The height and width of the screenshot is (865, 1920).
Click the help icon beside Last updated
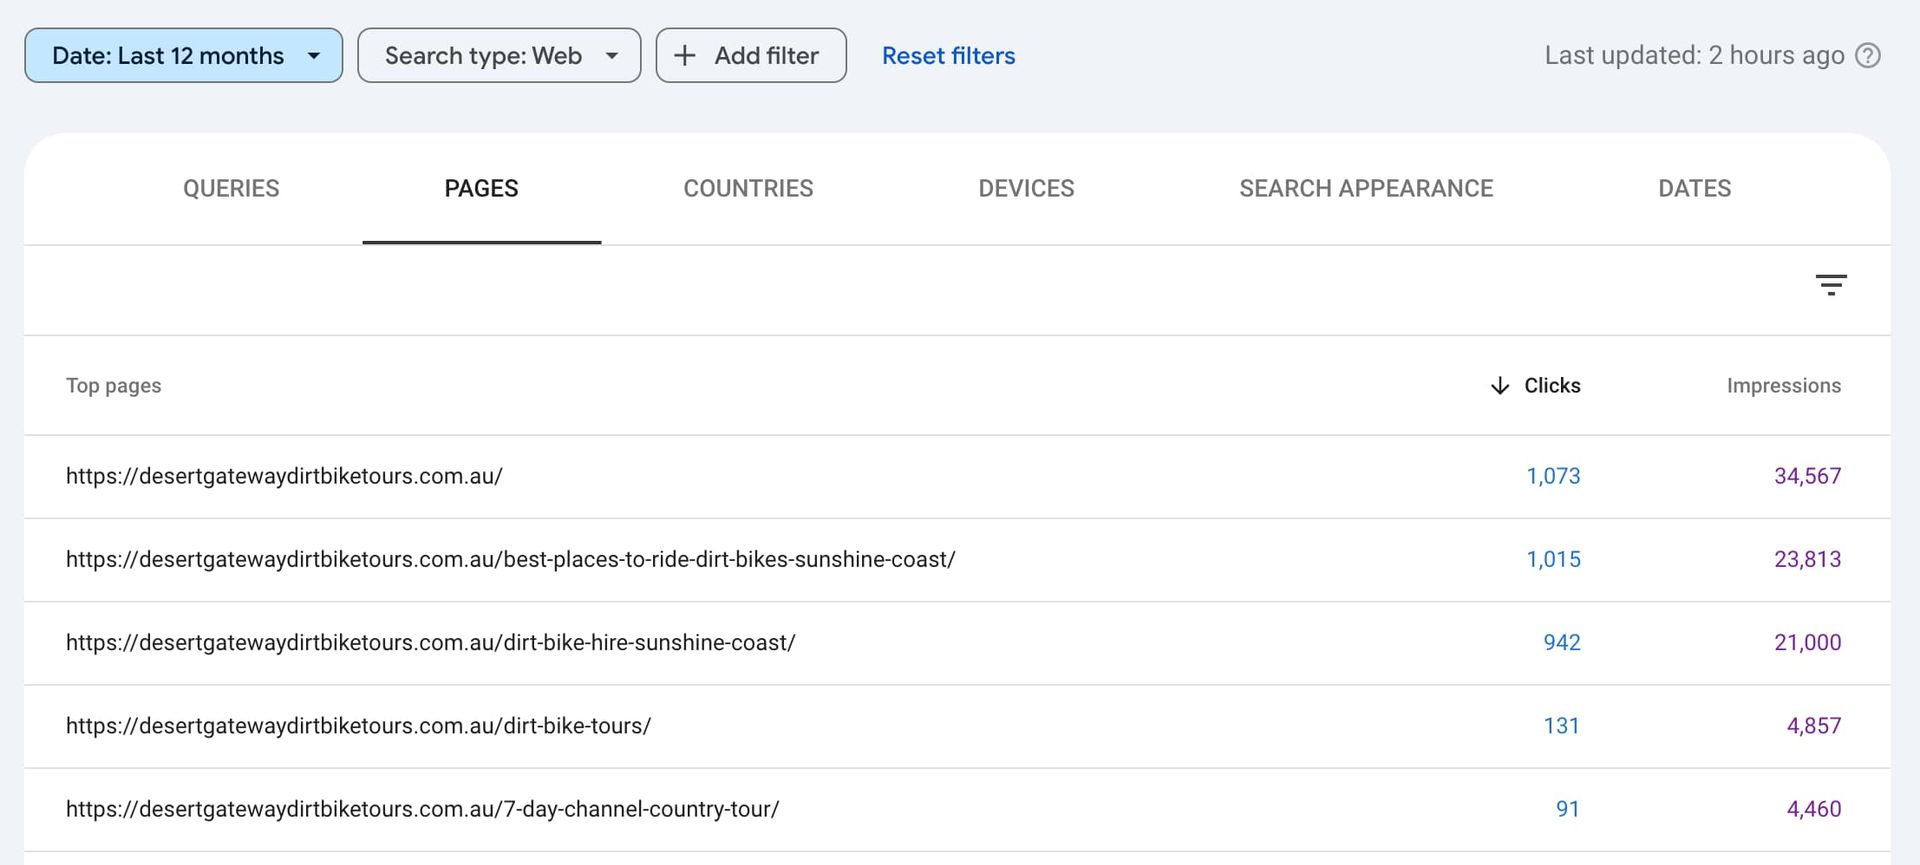point(1867,56)
